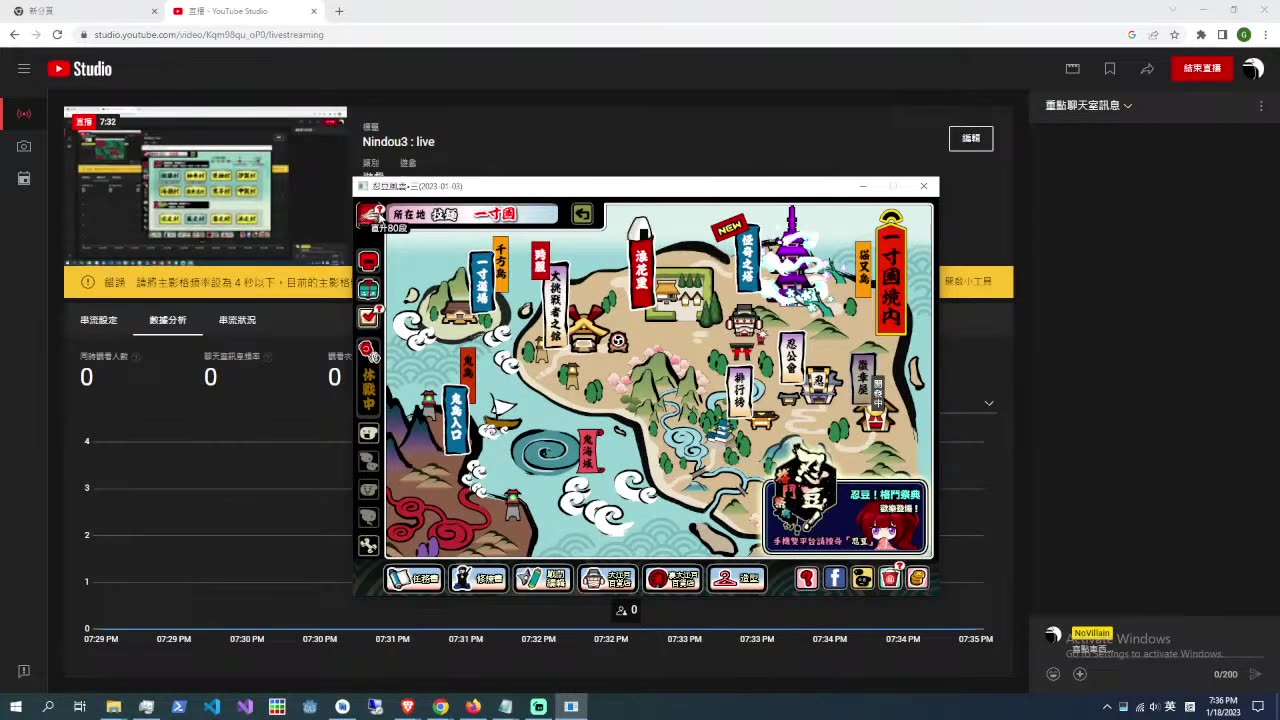
Task: Click the mission scroll button in game
Action: point(414,578)
